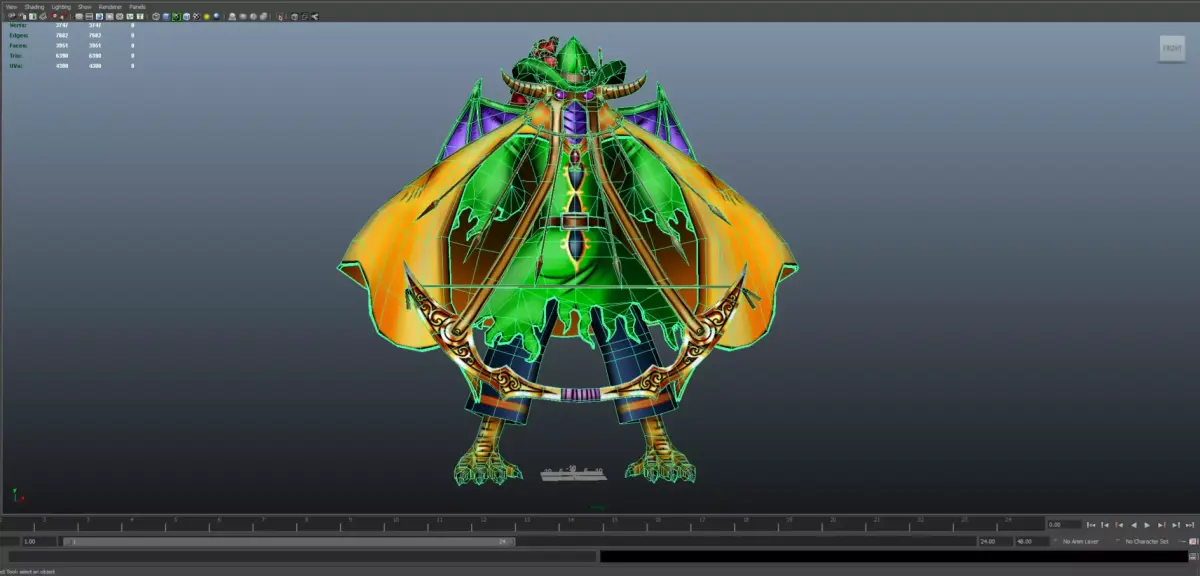Toggle the textured display checker icon
The width and height of the screenshot is (1200, 576).
(x=196, y=16)
